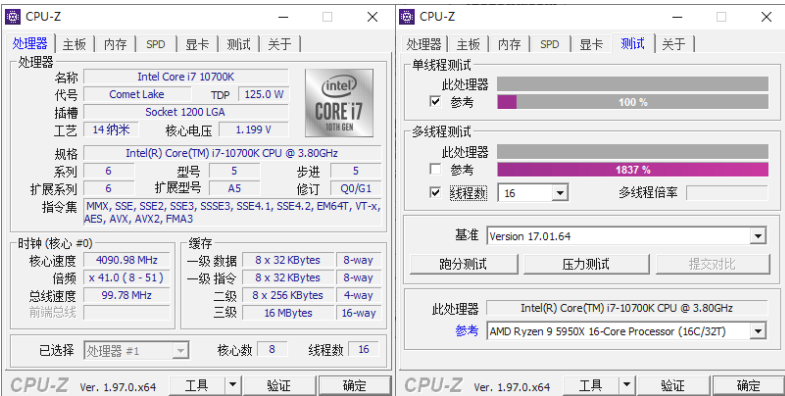Click the bus speed 99.78 MHz value

point(126,295)
